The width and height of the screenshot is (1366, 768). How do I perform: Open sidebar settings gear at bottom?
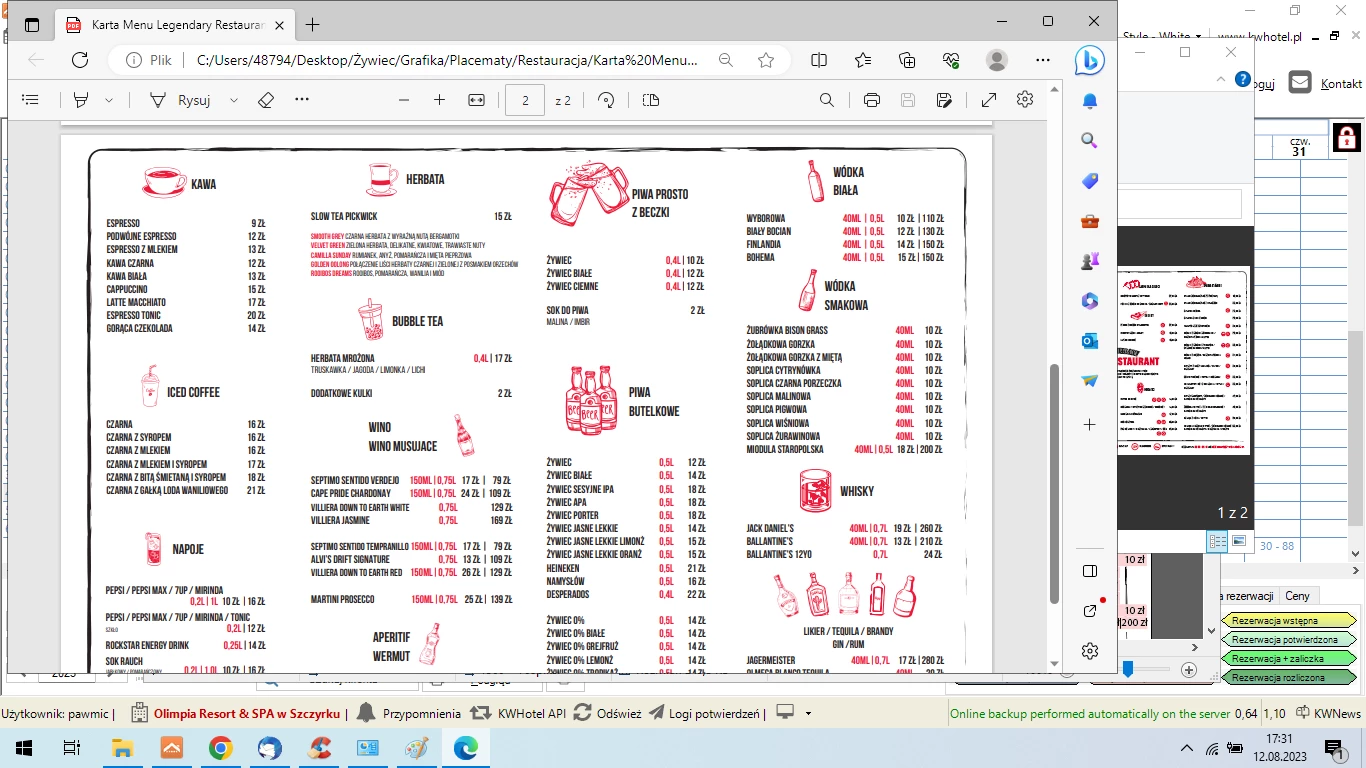(x=1090, y=651)
